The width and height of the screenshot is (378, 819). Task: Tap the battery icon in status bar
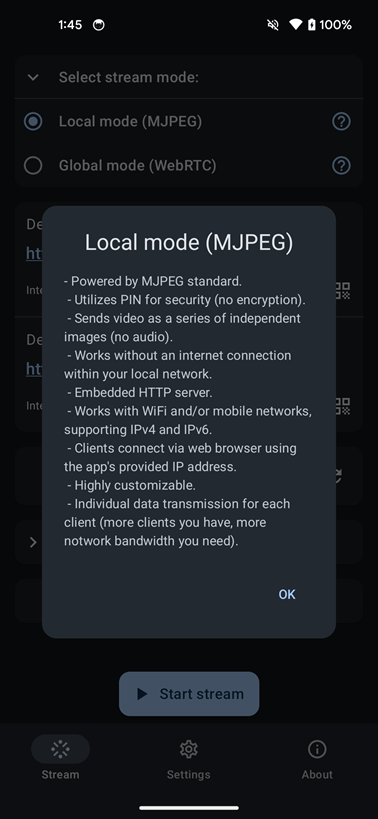point(312,25)
